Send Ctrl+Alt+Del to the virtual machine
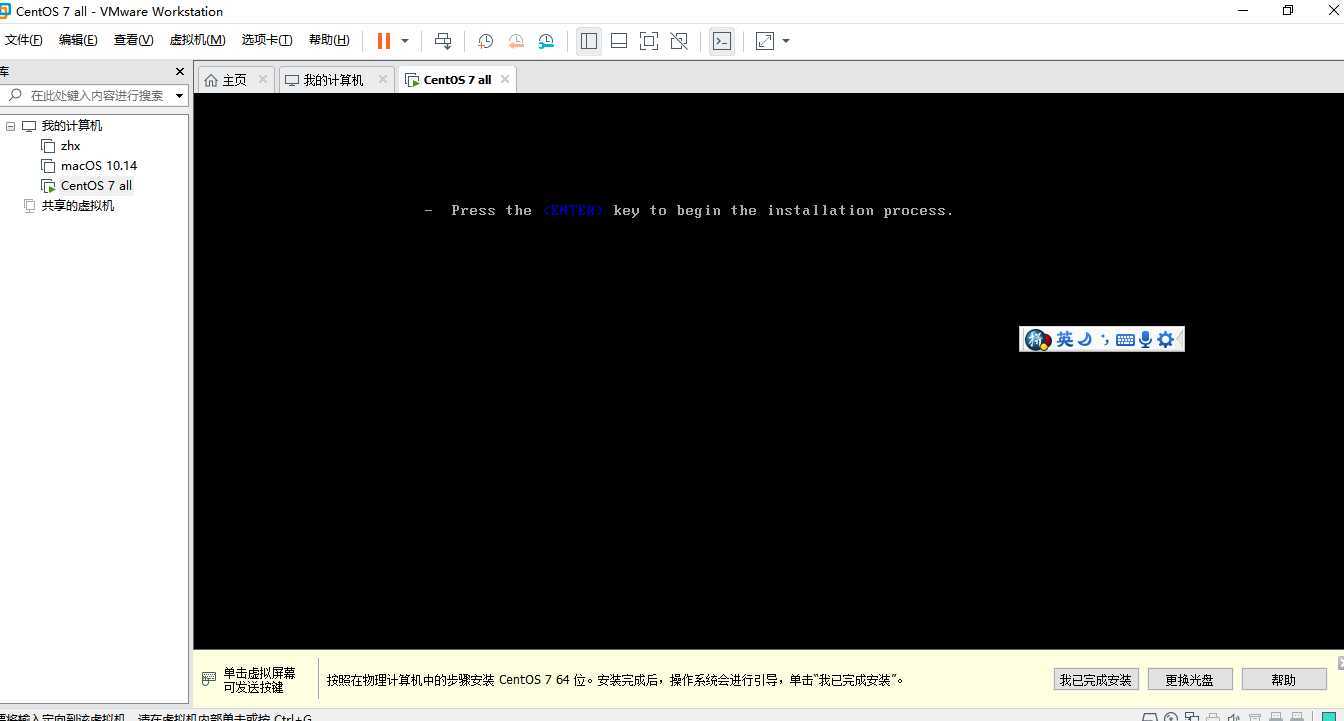Image resolution: width=1344 pixels, height=721 pixels. (x=443, y=41)
